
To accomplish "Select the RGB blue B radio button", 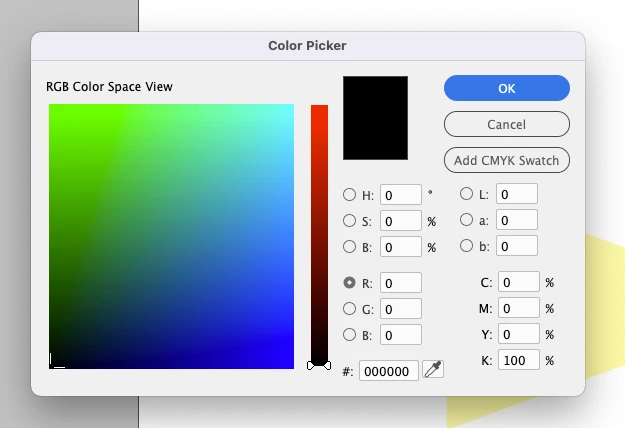I will [350, 335].
